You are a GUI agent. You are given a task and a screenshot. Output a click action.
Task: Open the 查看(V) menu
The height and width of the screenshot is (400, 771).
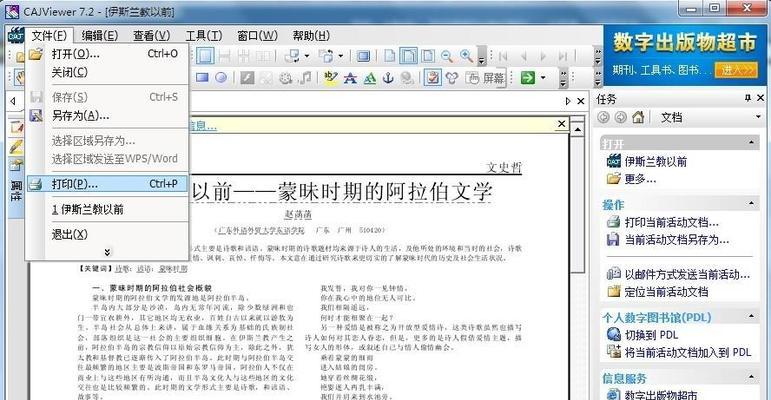pyautogui.click(x=151, y=35)
